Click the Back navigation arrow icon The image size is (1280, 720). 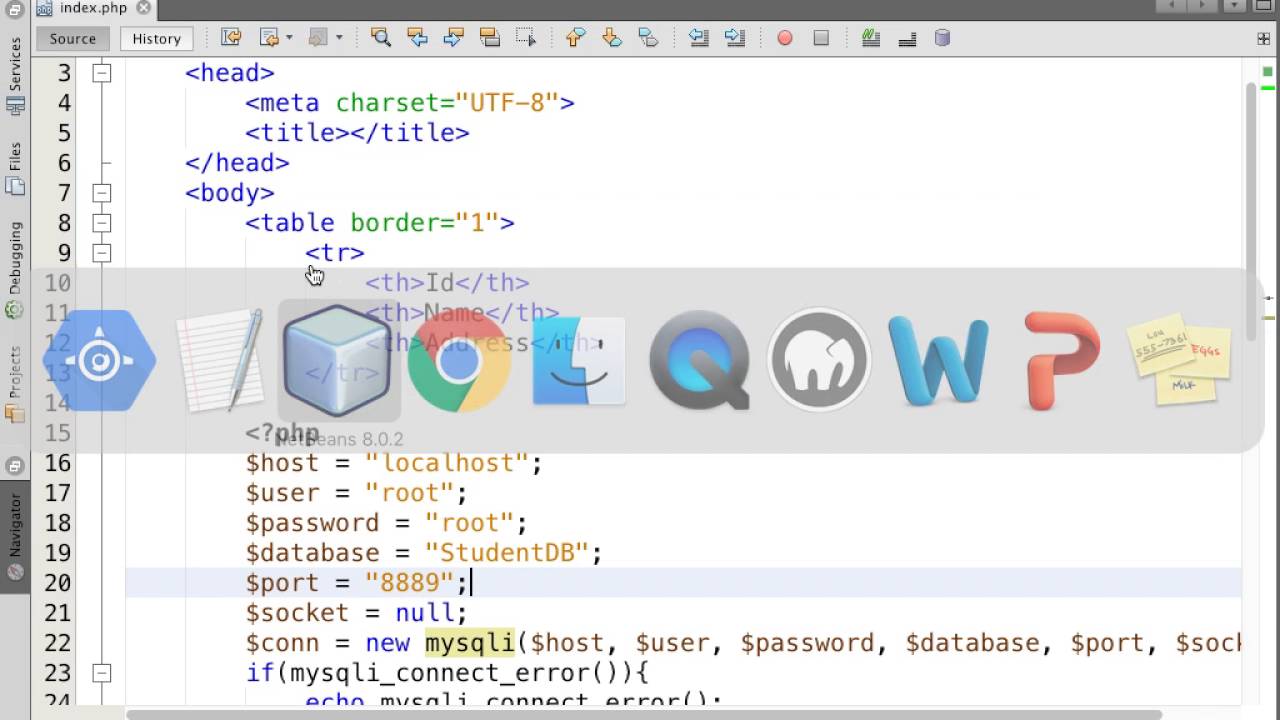coord(269,38)
